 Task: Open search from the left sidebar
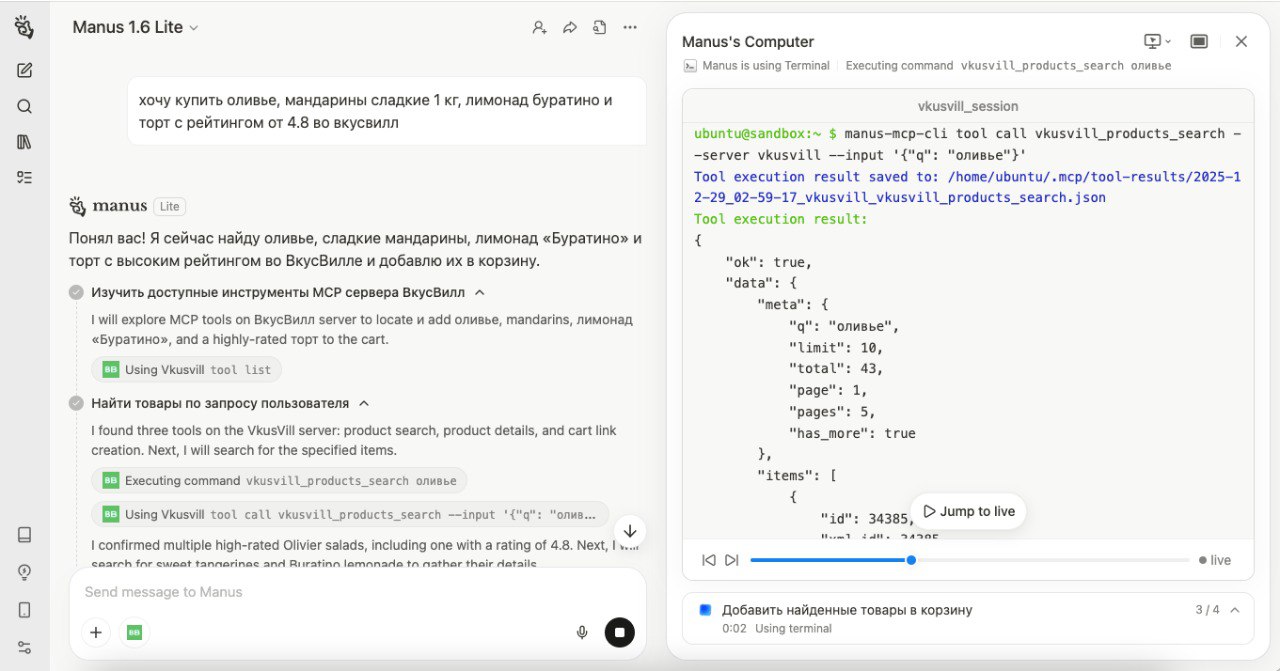(25, 106)
